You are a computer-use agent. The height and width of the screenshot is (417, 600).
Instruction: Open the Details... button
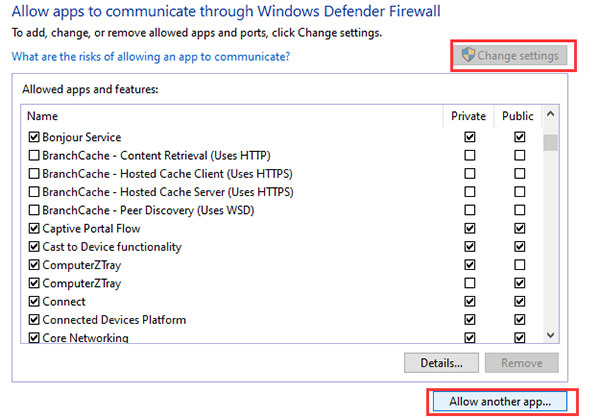tap(441, 363)
